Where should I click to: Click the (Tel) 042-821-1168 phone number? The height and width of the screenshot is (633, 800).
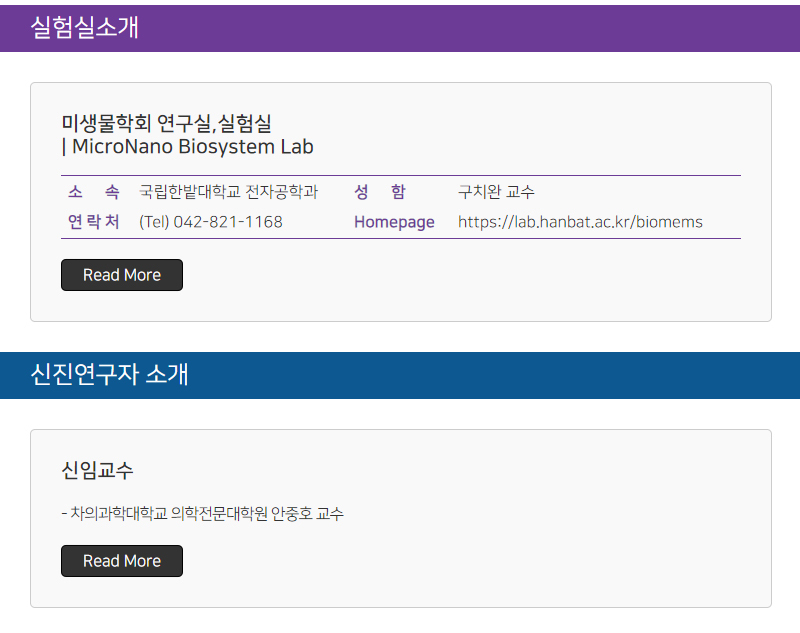pos(211,222)
